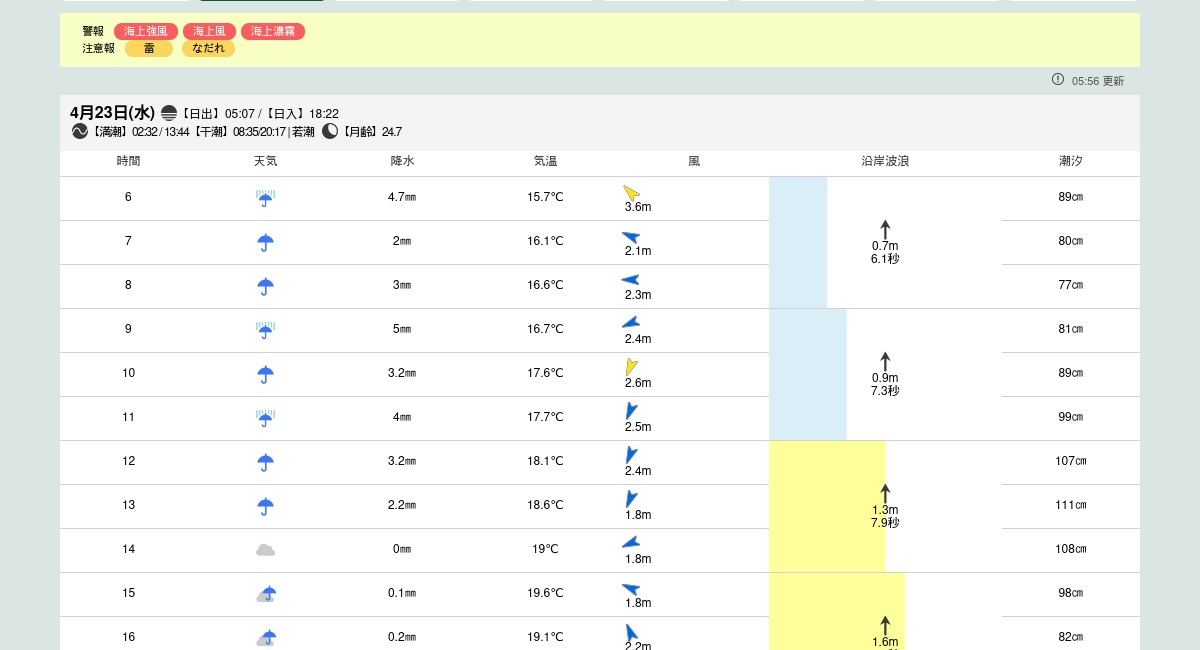Click the sunrise icon next to 日出
Screen dimensions: 1200x650
[x=169, y=114]
